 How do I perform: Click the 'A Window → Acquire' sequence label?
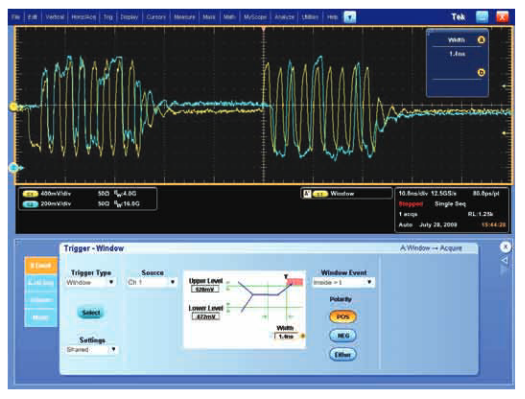coord(431,248)
